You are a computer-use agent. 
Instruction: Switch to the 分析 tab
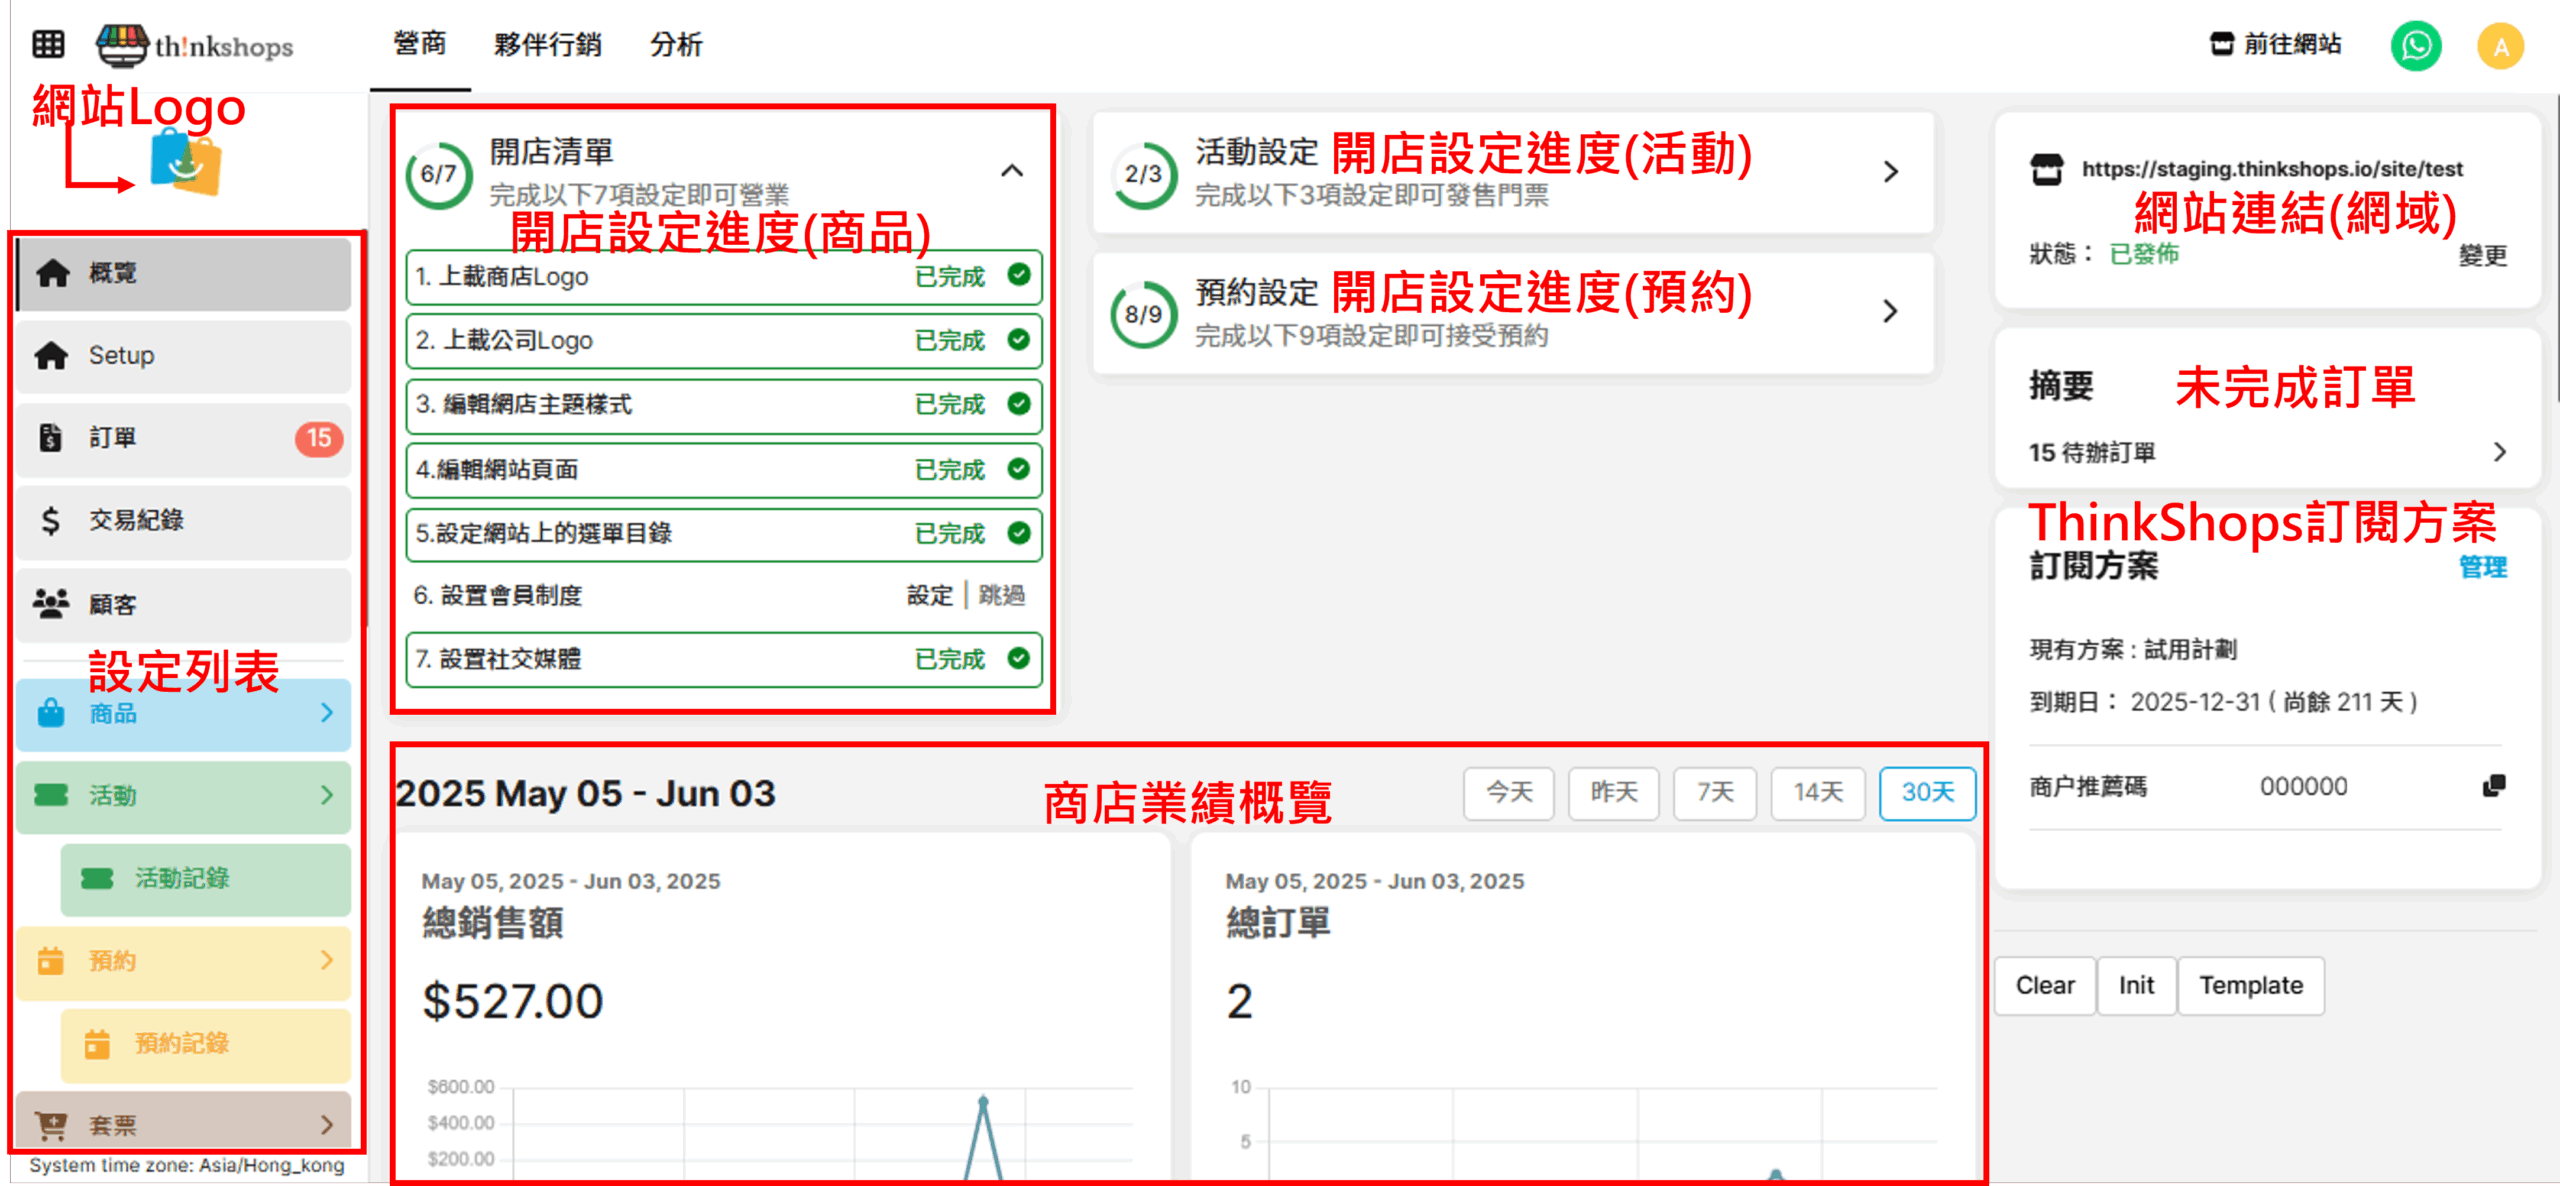pos(676,45)
